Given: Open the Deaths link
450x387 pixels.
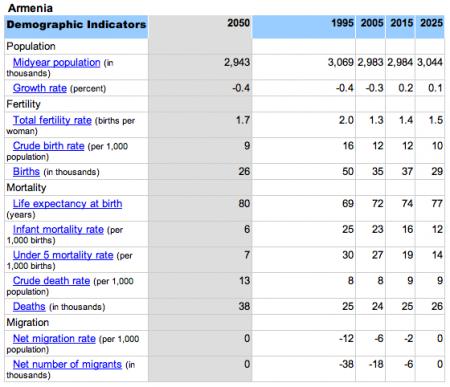Looking at the screenshot, I should click(x=29, y=306).
